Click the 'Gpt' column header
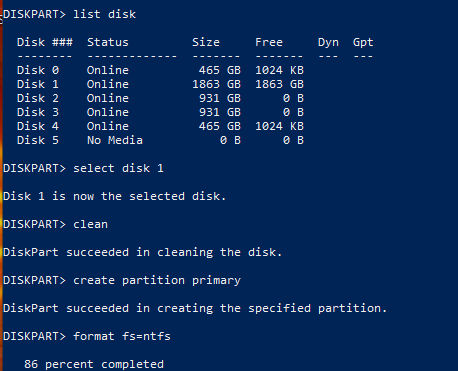458x371 pixels. pos(363,42)
